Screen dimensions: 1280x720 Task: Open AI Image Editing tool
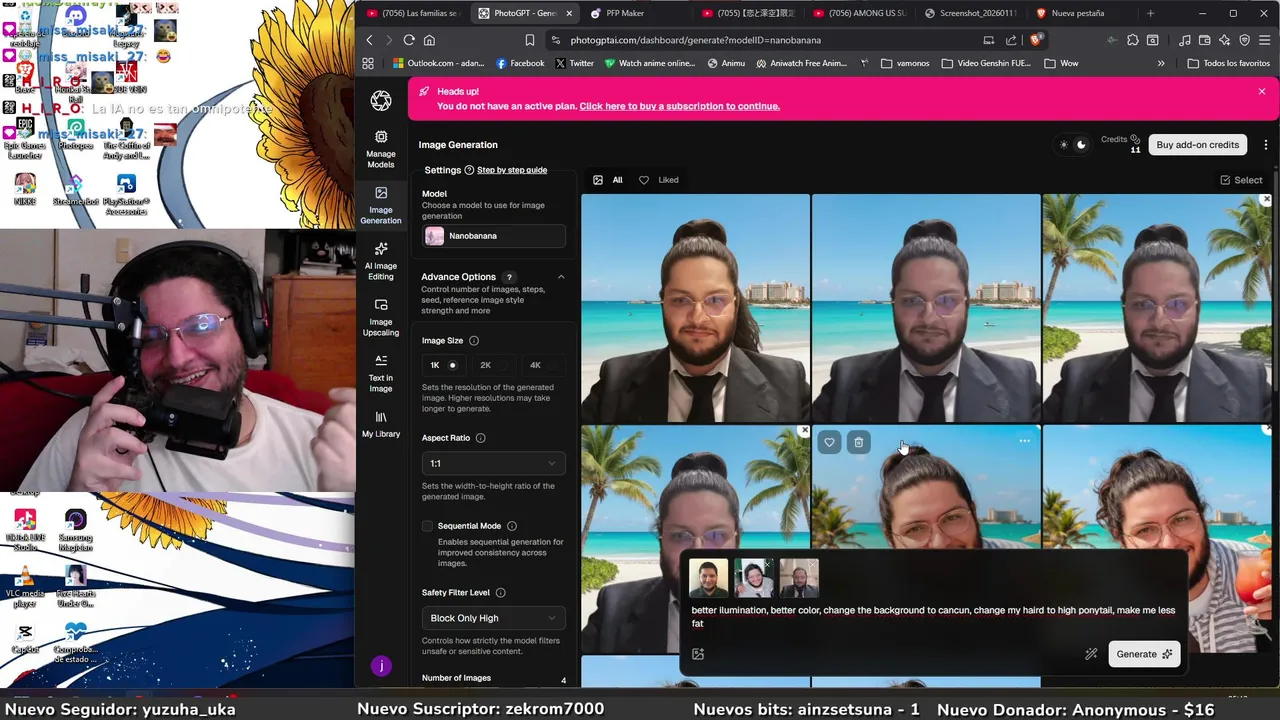380,260
